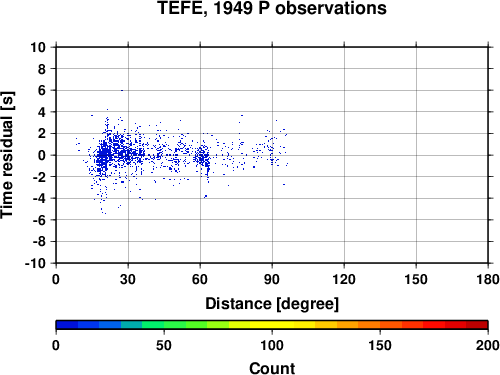Click the colorbar tick label 50
The width and height of the screenshot is (500, 375).
point(164,345)
